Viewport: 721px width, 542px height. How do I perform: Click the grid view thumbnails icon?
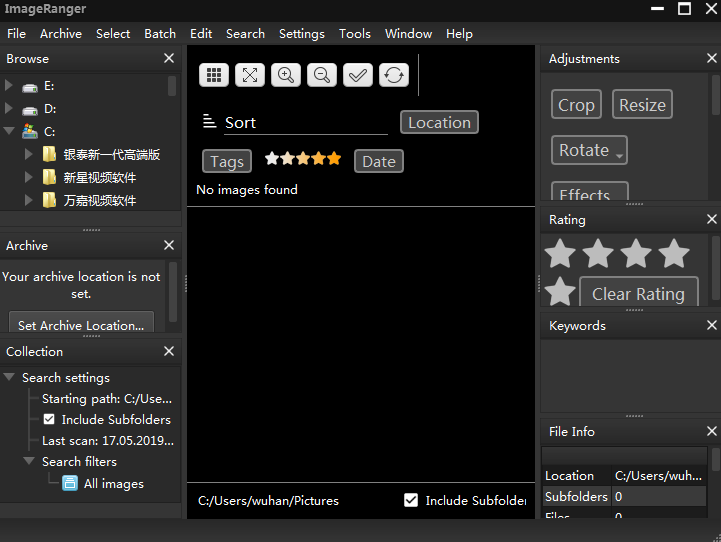pos(215,75)
